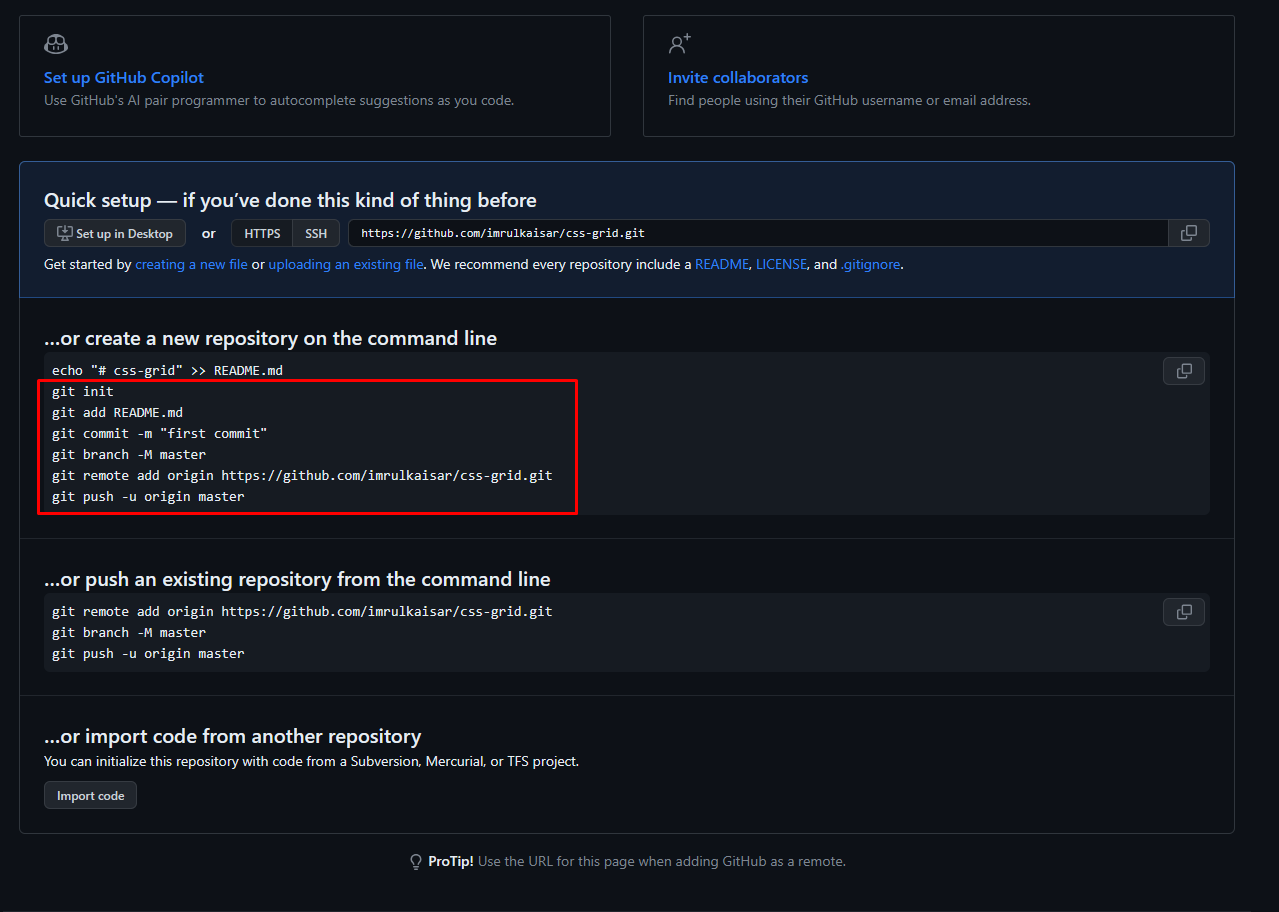Click the Set up in Desktop button
Image resolution: width=1279 pixels, height=912 pixels.
(115, 233)
